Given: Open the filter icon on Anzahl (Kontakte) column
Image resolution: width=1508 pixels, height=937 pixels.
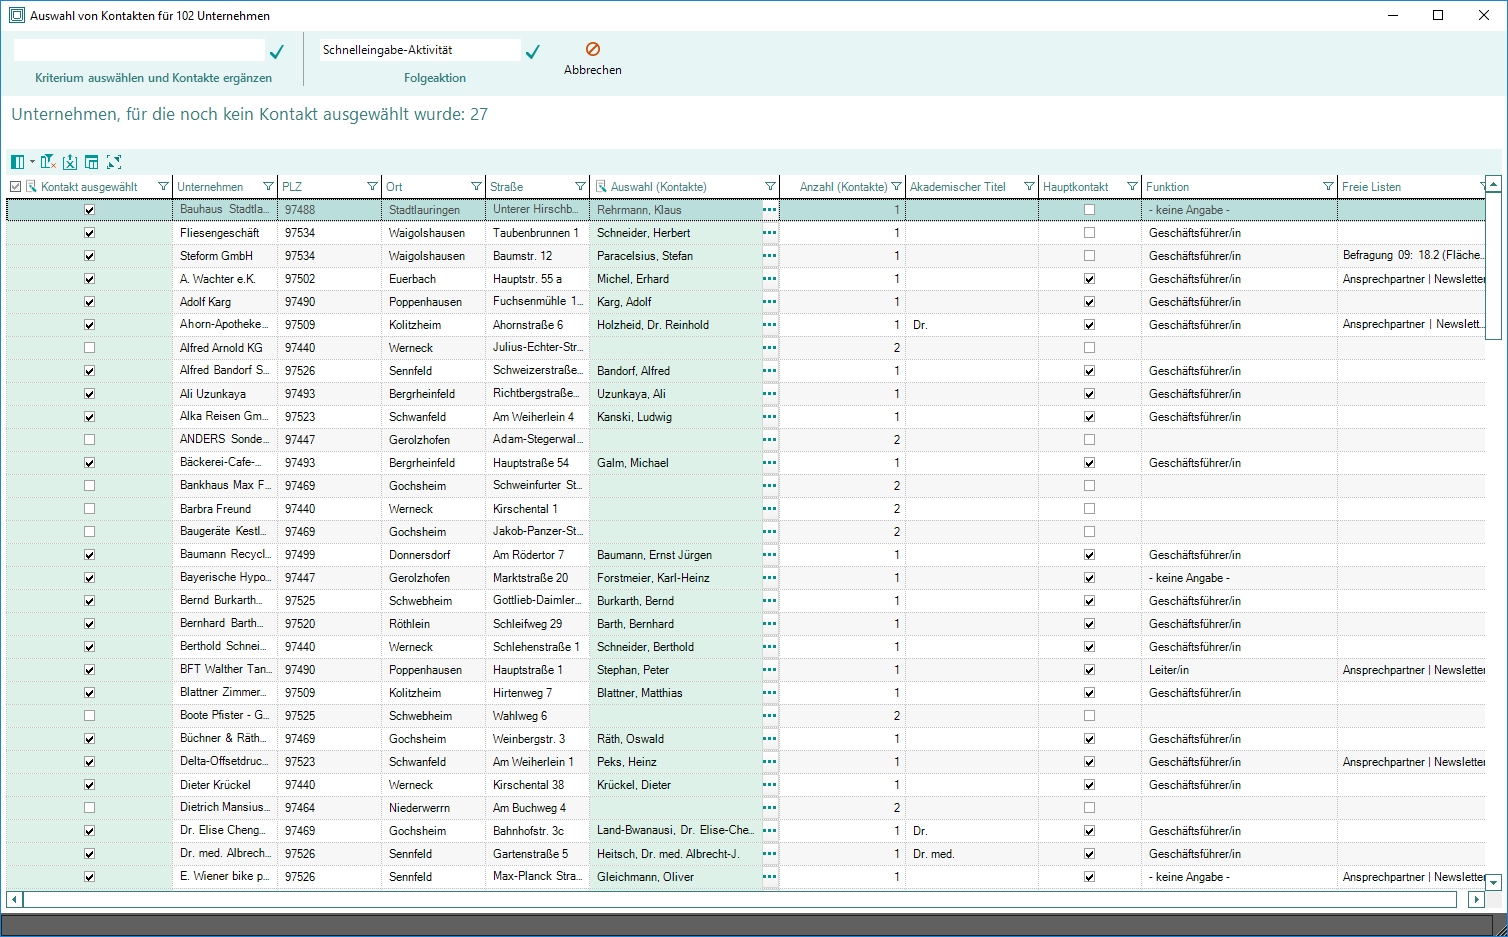Looking at the screenshot, I should pyautogui.click(x=896, y=187).
